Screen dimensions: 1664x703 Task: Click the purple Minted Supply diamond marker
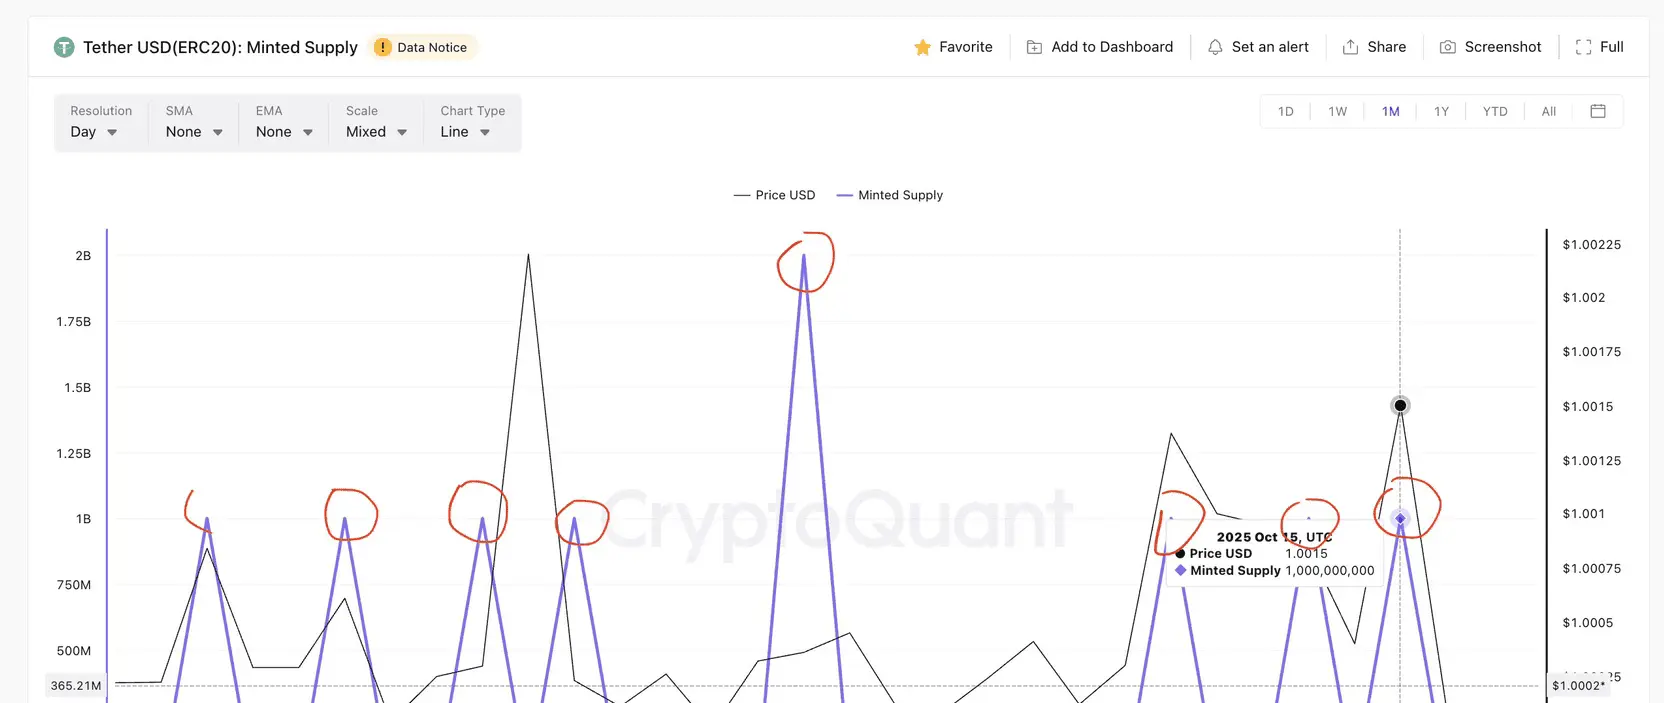[x=1400, y=519]
